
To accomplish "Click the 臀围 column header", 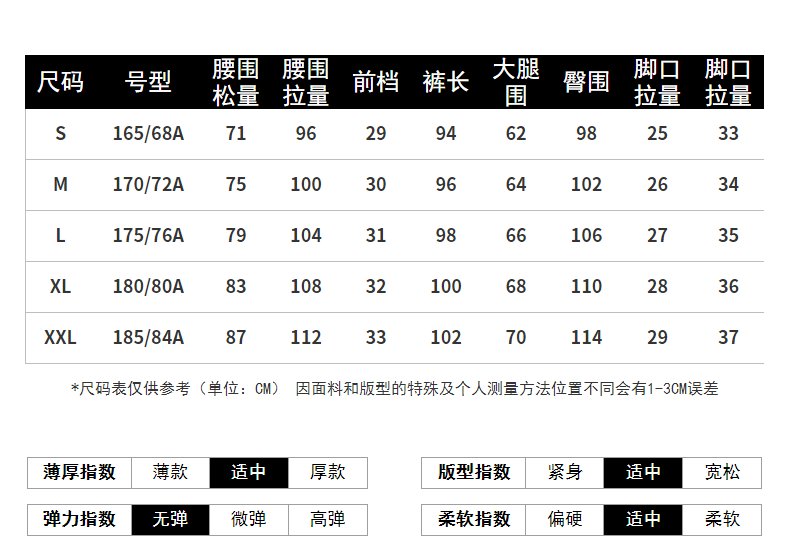I will click(586, 82).
